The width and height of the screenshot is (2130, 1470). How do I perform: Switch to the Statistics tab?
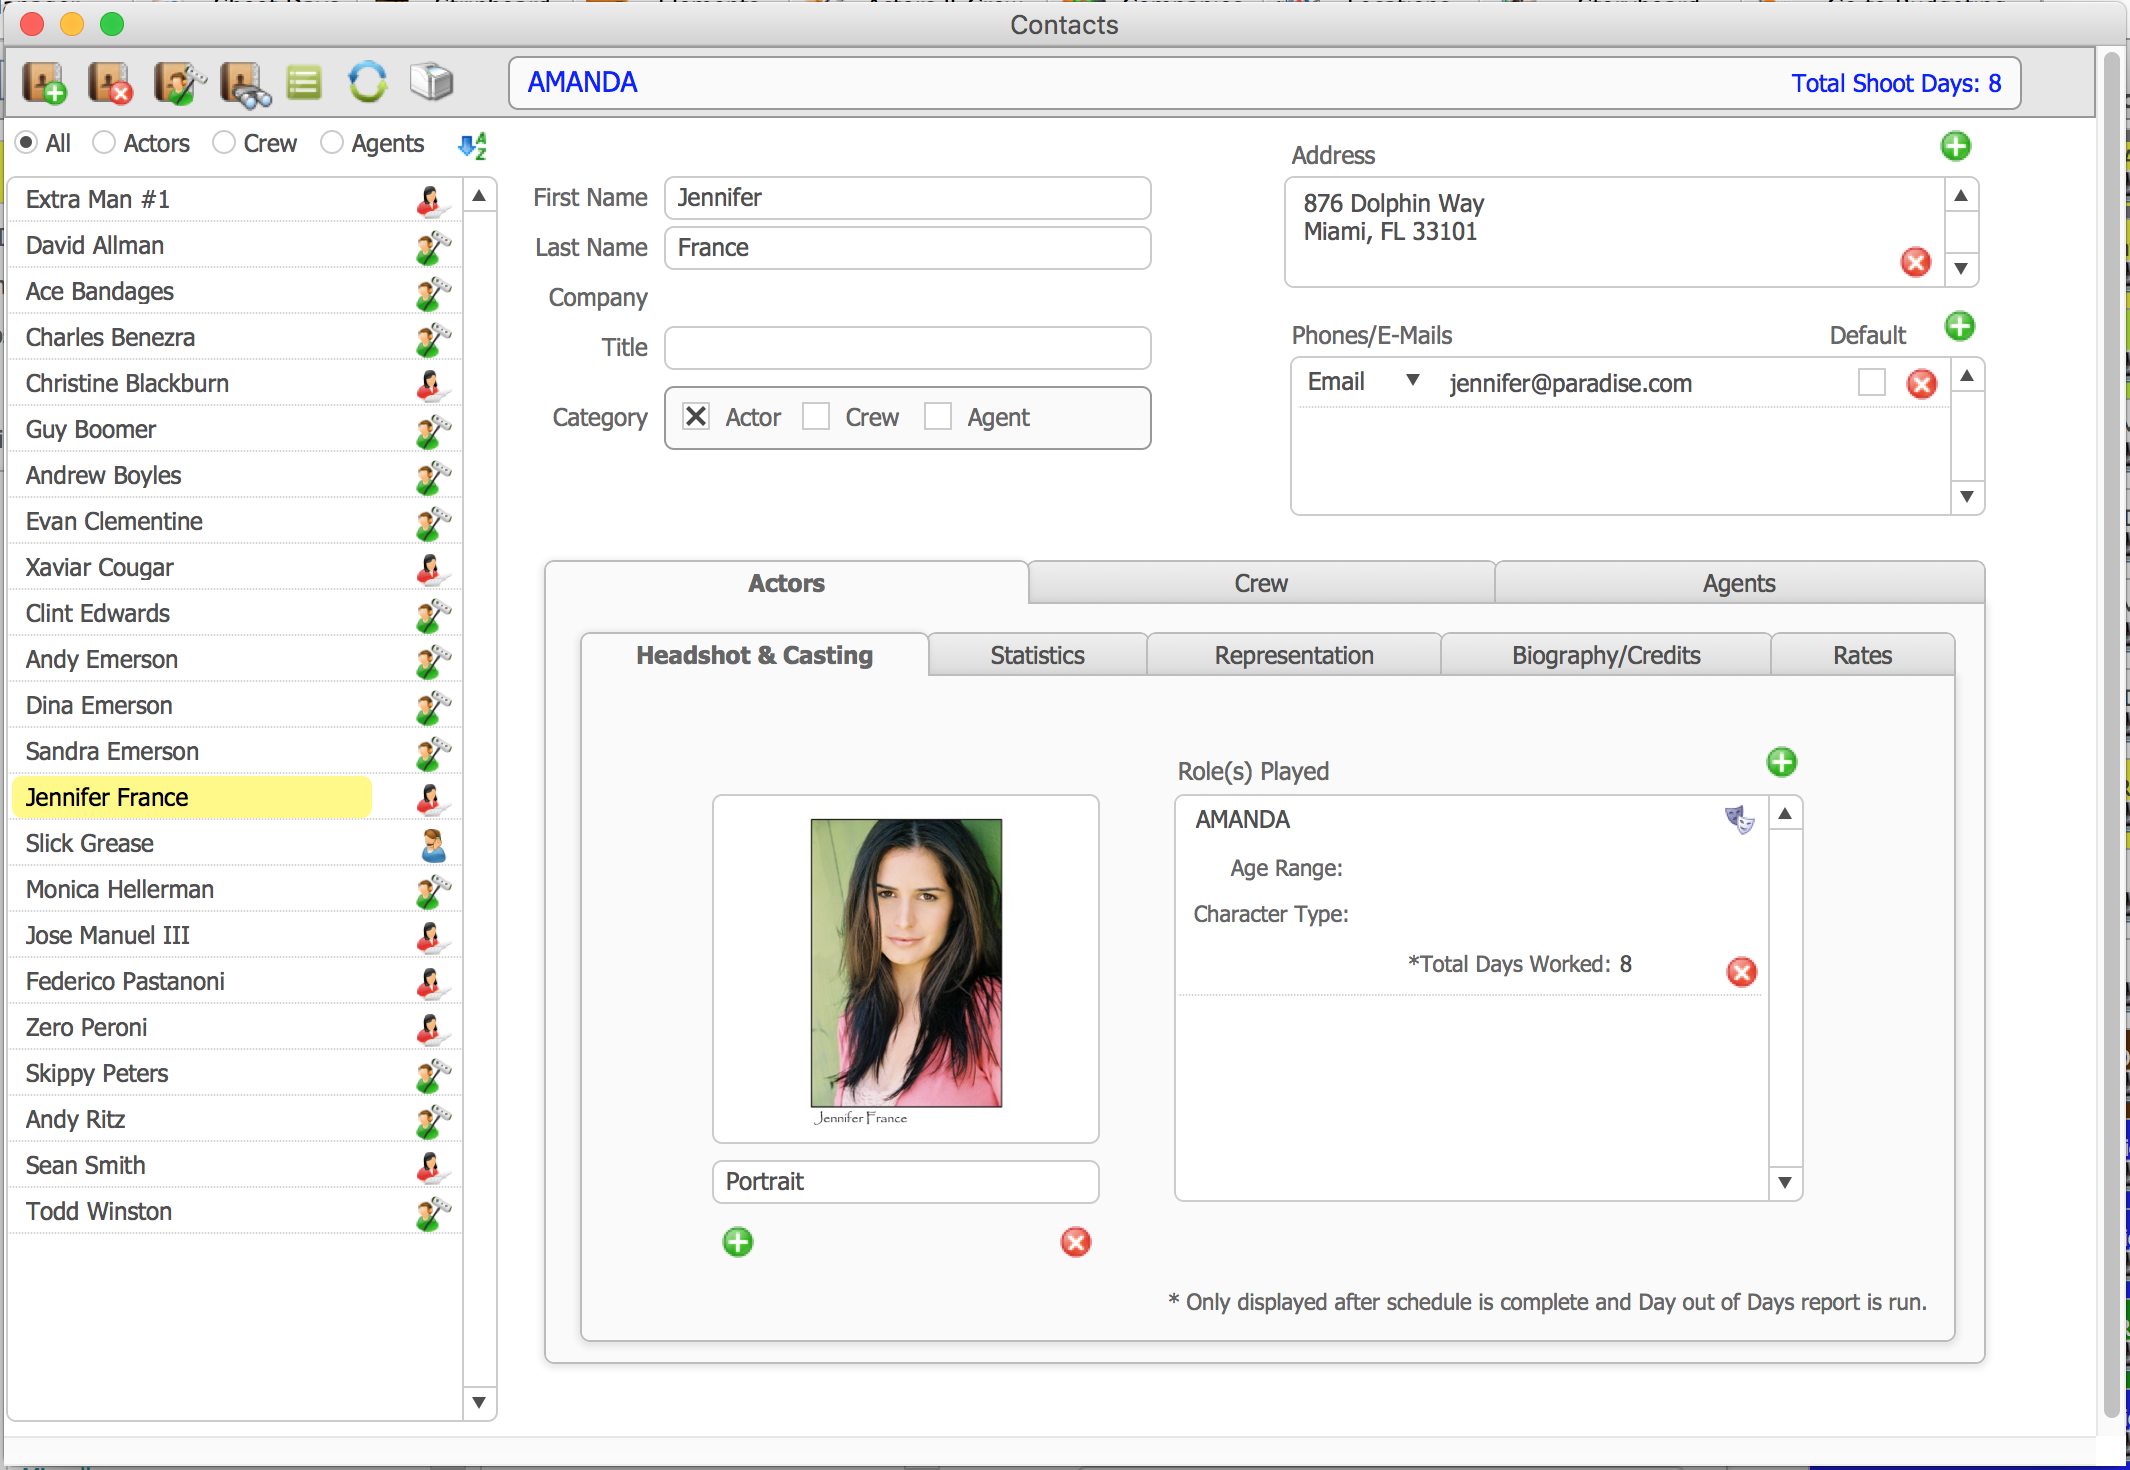pos(1036,656)
